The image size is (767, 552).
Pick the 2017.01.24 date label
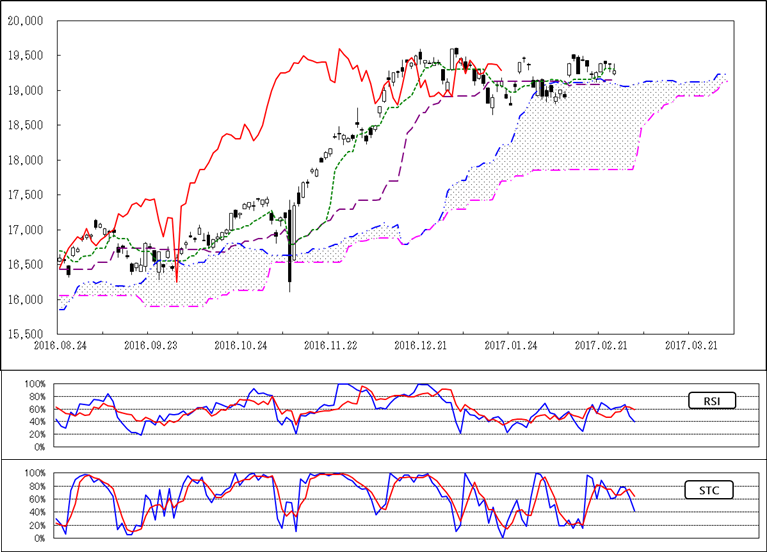(x=509, y=344)
